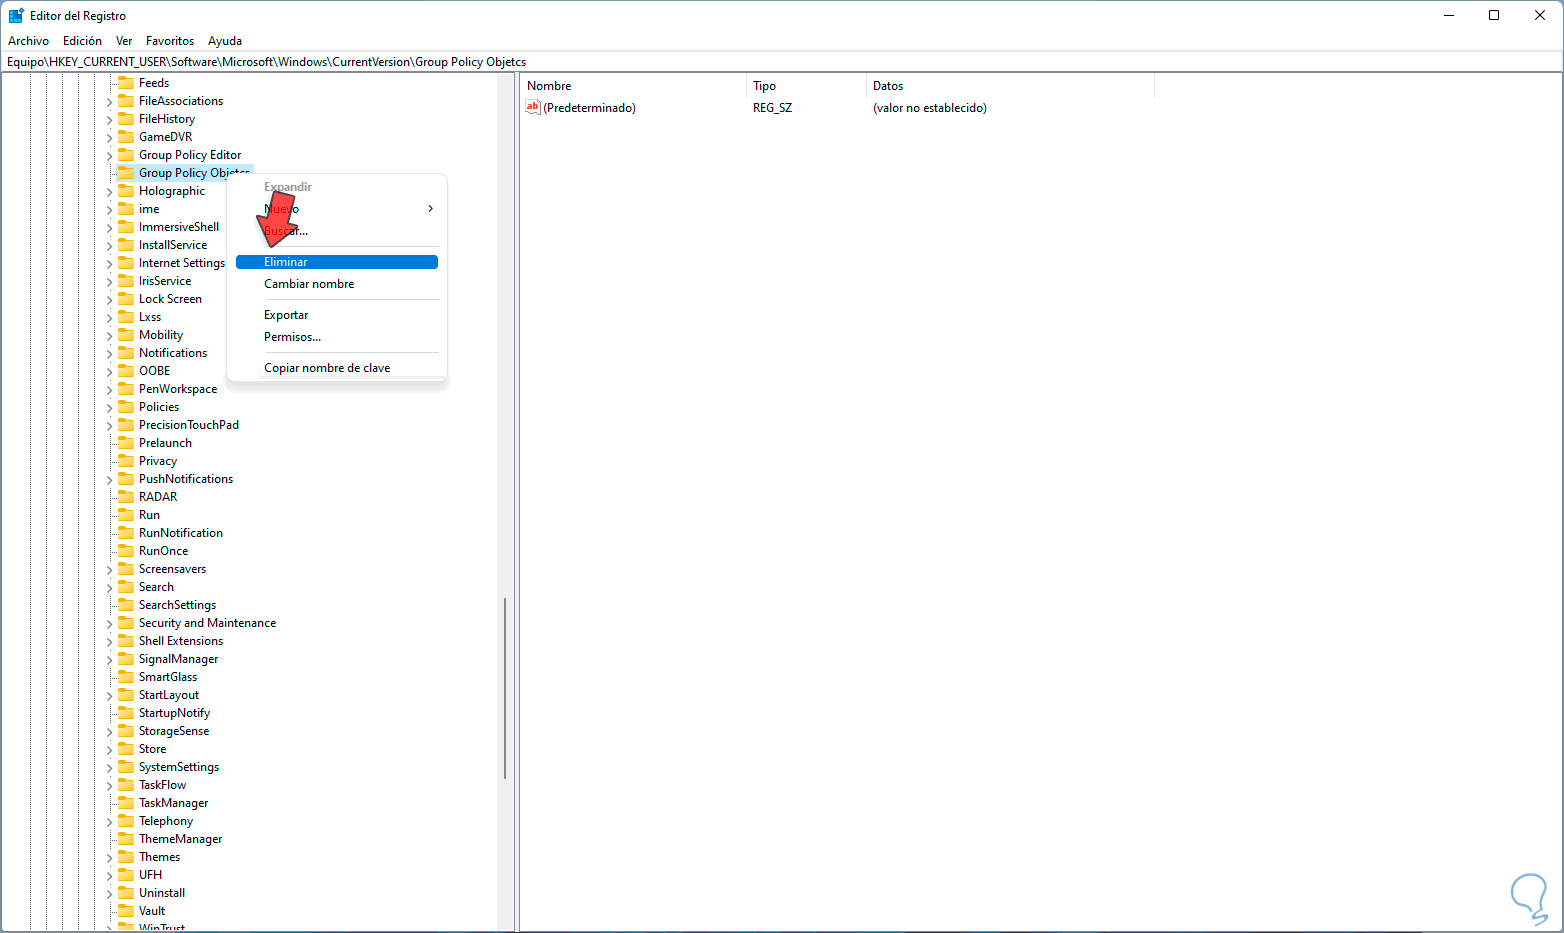Select the ImmersiveShell key

pos(179,227)
